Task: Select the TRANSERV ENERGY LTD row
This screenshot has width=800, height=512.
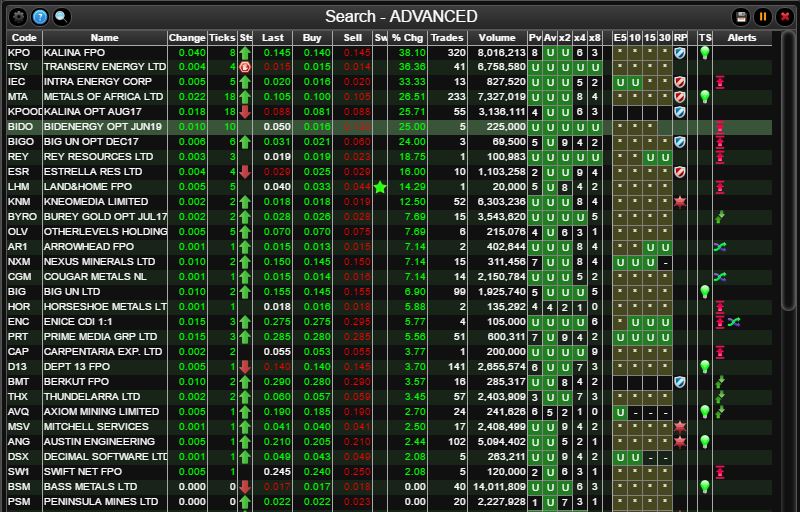Action: pyautogui.click(x=389, y=67)
